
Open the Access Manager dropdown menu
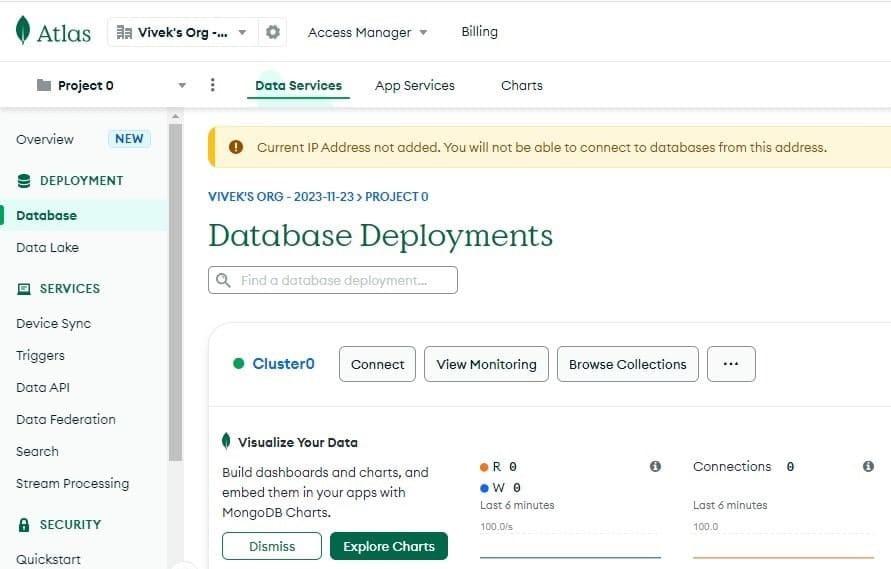tap(367, 32)
